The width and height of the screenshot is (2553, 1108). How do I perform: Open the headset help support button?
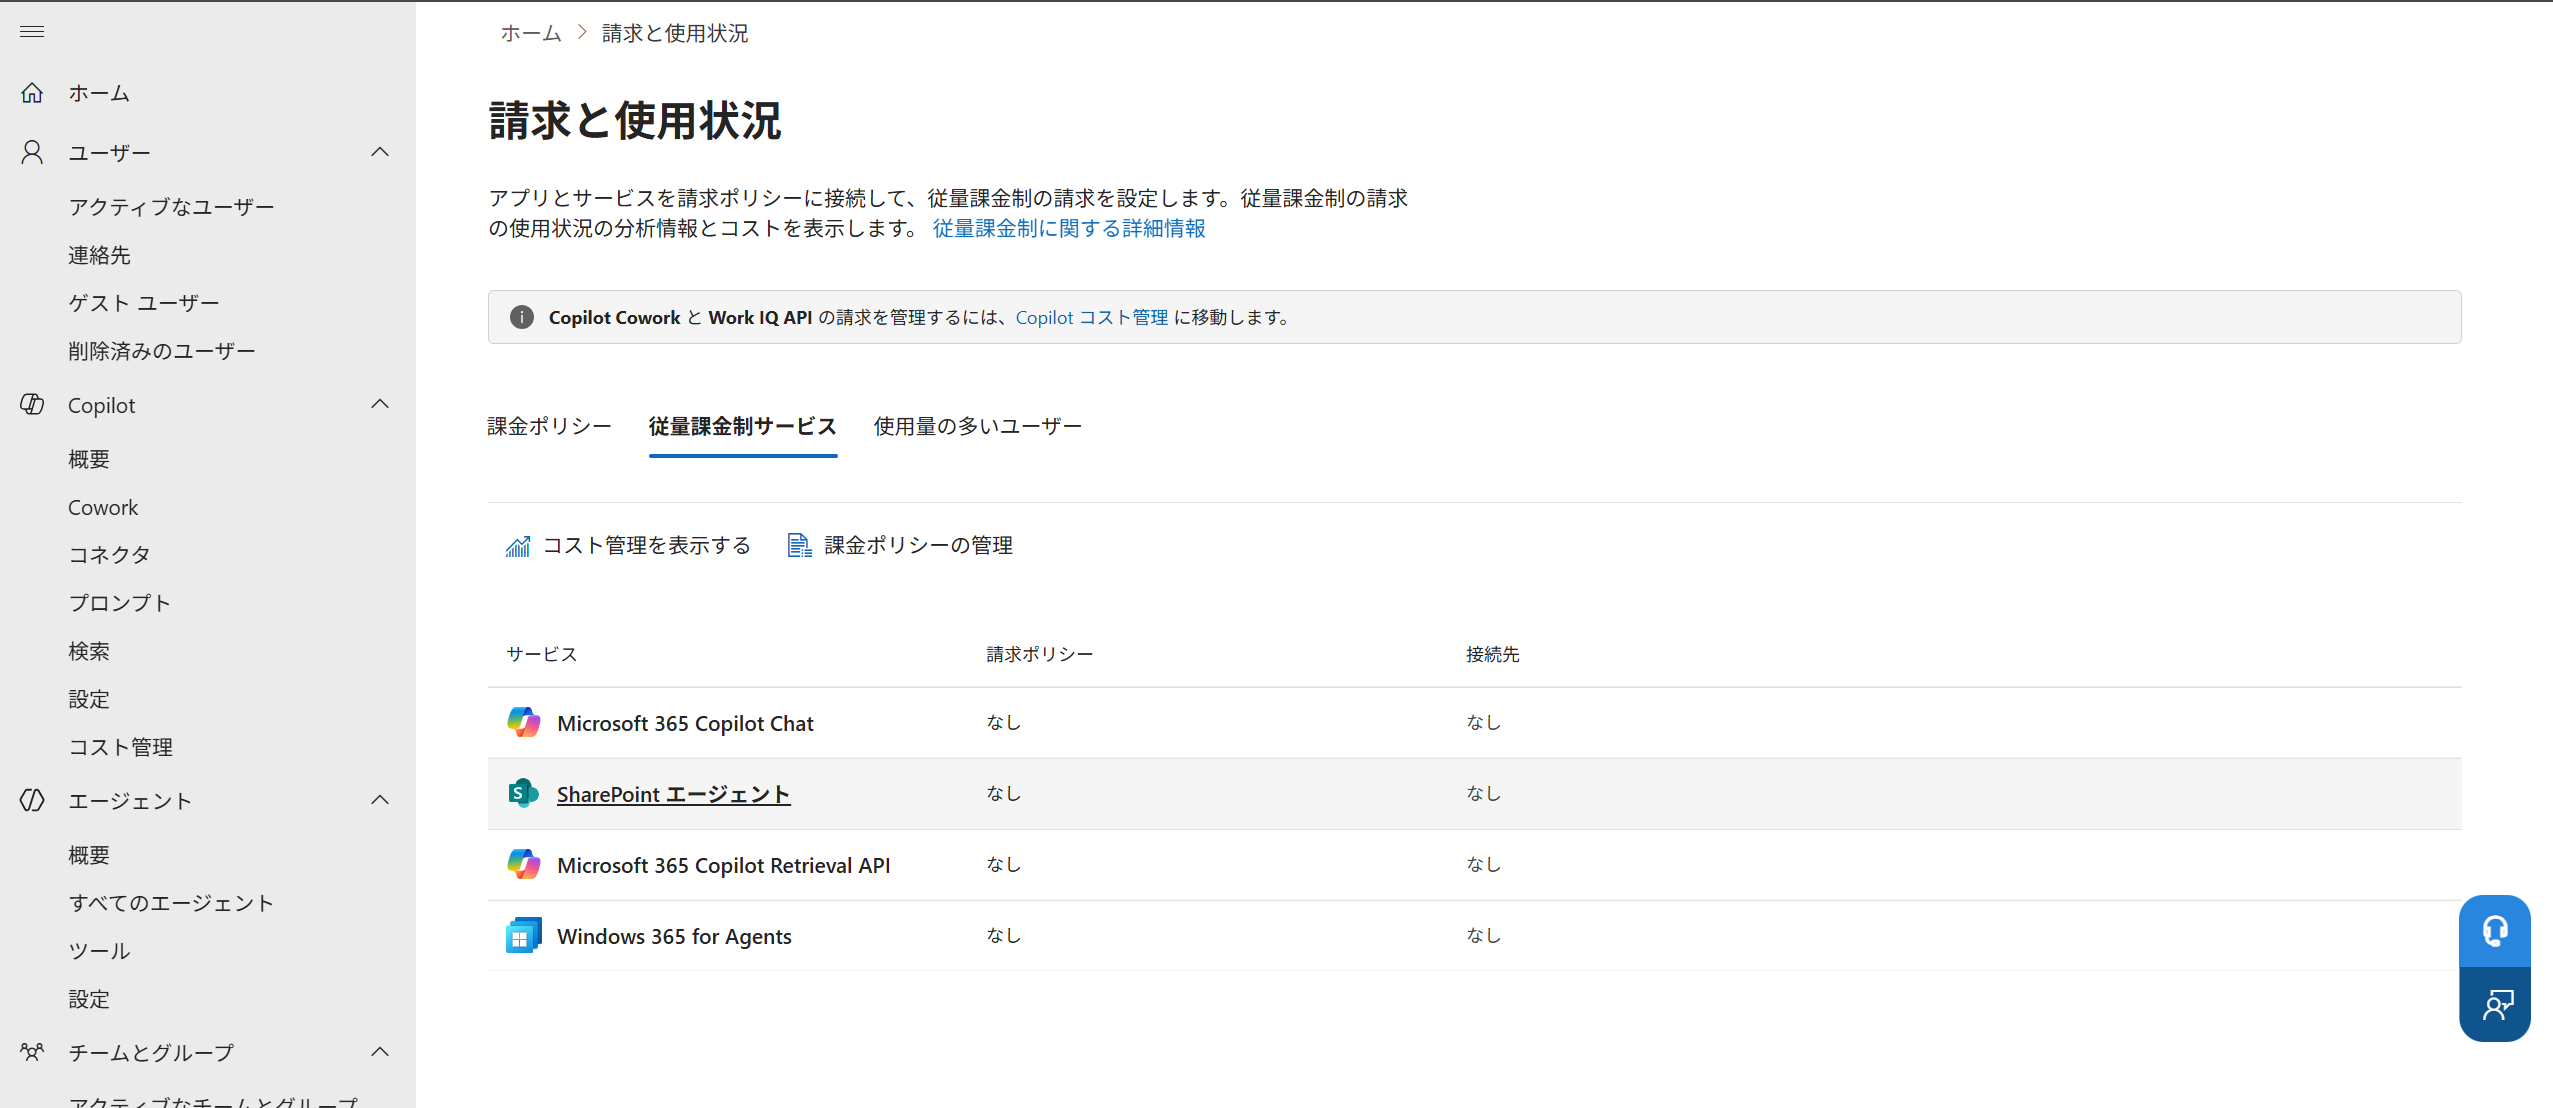[x=2495, y=932]
